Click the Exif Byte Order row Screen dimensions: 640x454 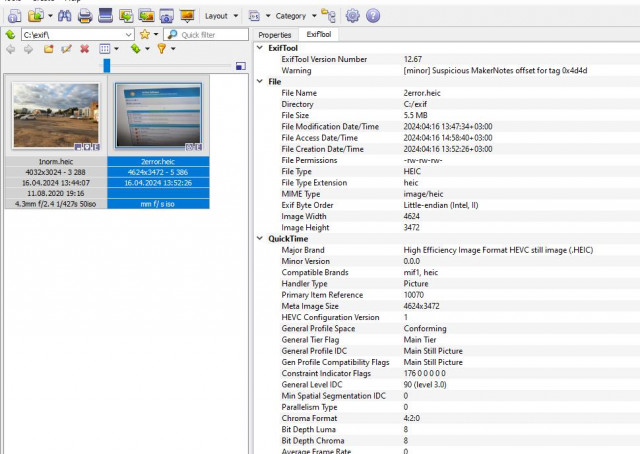pyautogui.click(x=447, y=205)
